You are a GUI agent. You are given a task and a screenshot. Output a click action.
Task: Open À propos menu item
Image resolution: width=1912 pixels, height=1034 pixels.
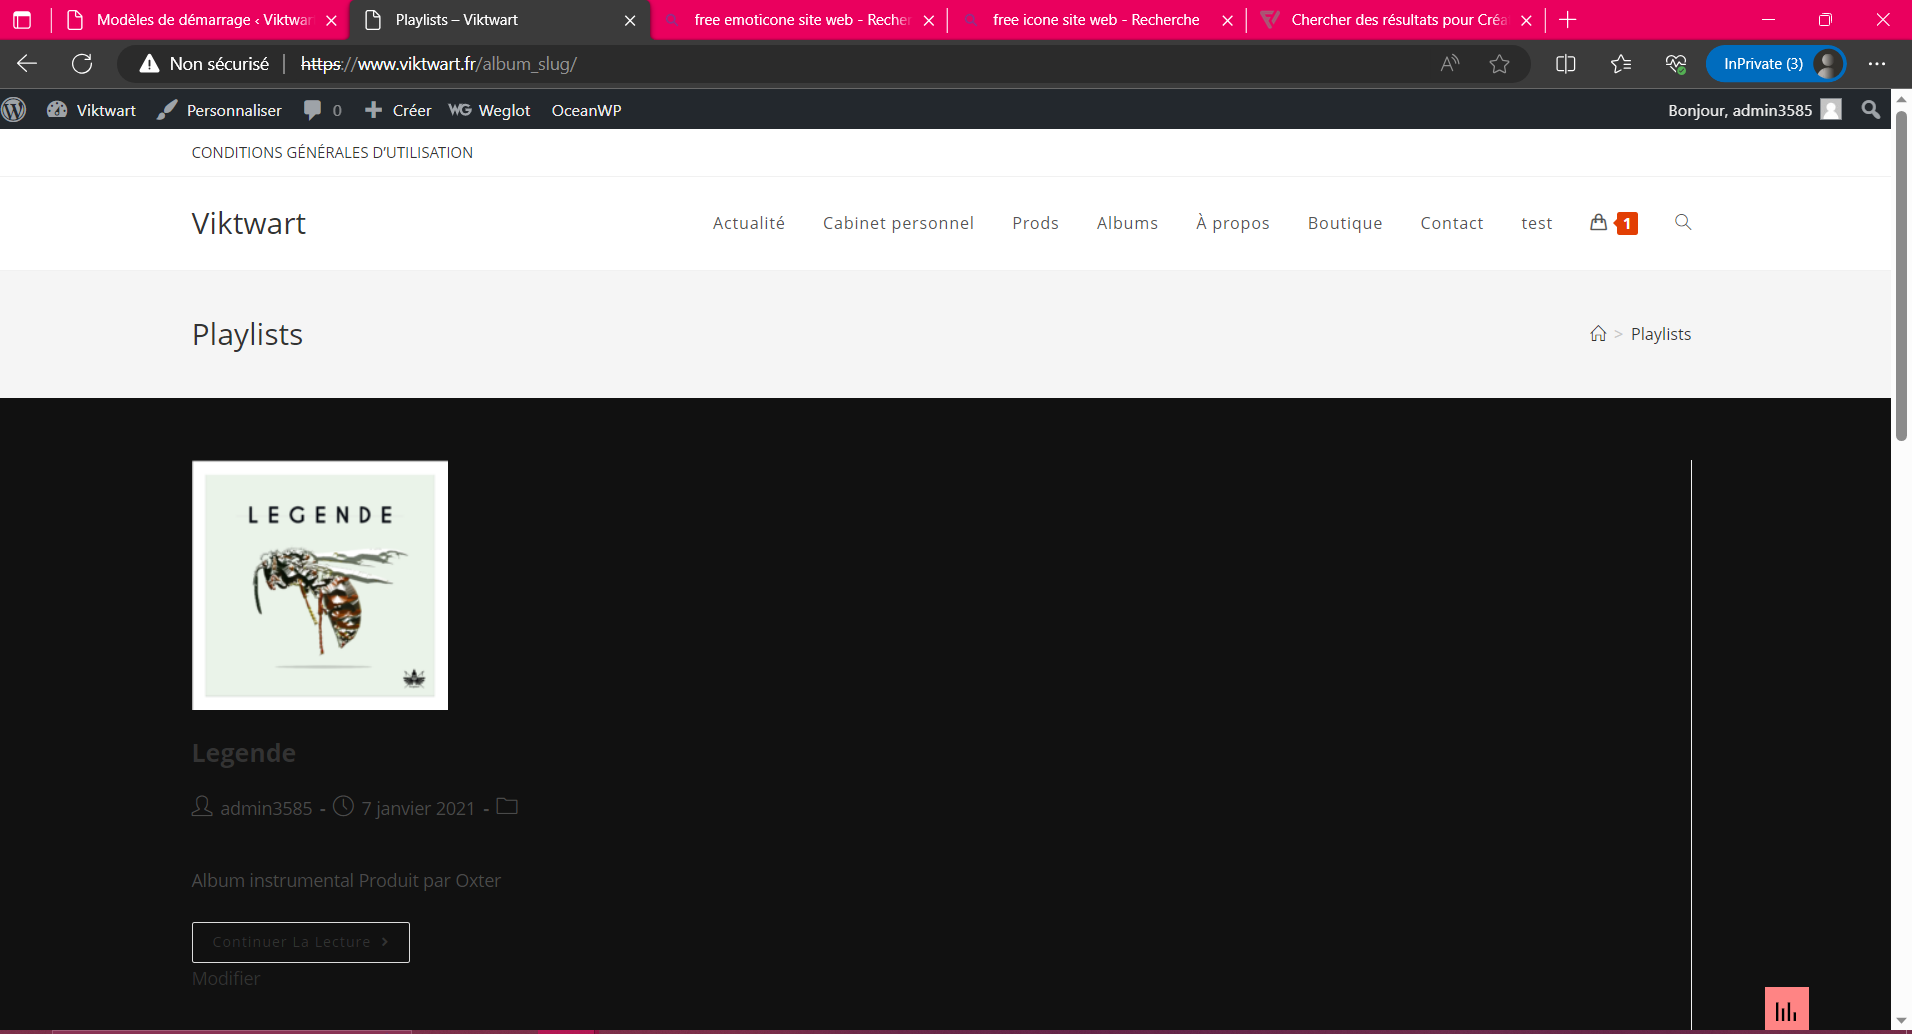[1233, 223]
